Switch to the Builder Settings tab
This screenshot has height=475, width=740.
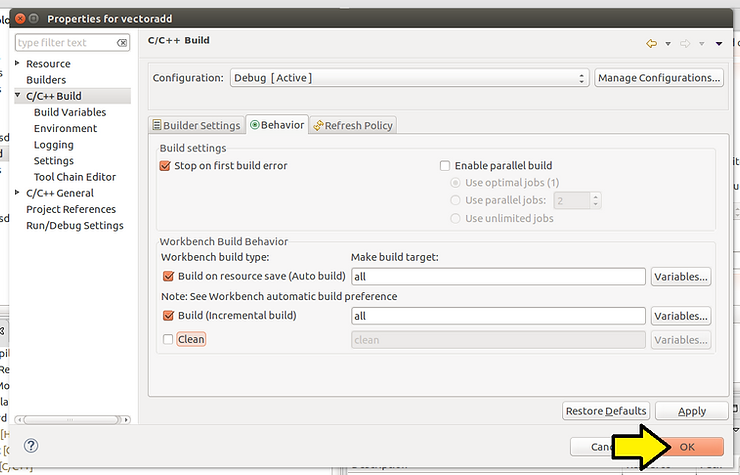(196, 125)
